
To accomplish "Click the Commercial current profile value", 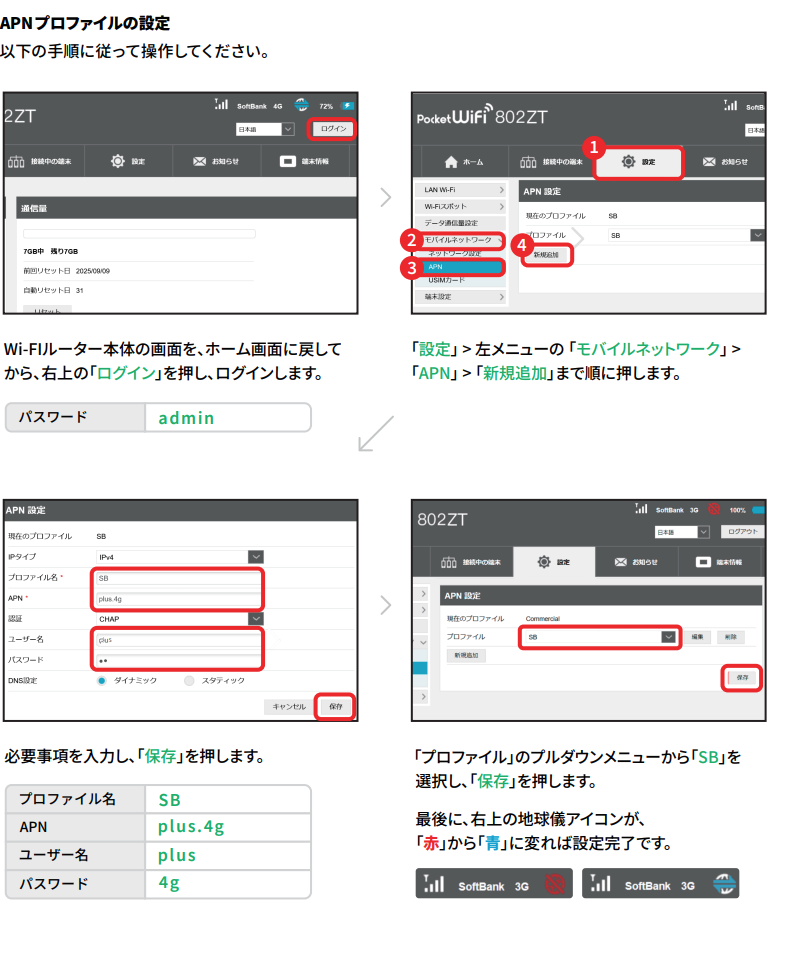I will click(x=542, y=618).
